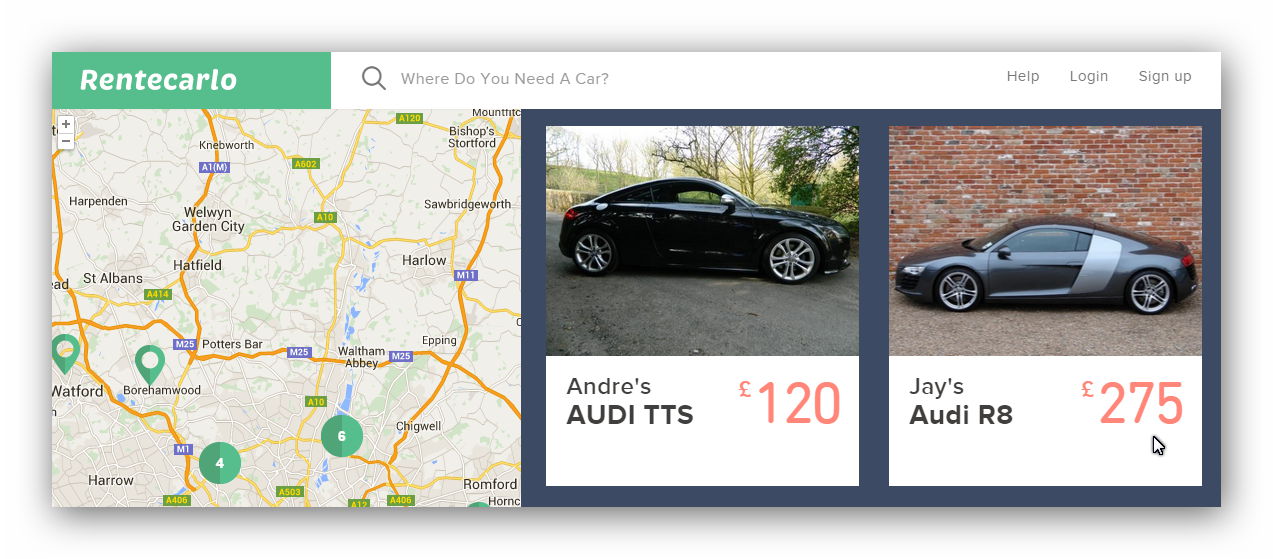Viewport: 1273px width, 559px height.
Task: Click the Waltham Abbey label on map
Action: pos(361,357)
